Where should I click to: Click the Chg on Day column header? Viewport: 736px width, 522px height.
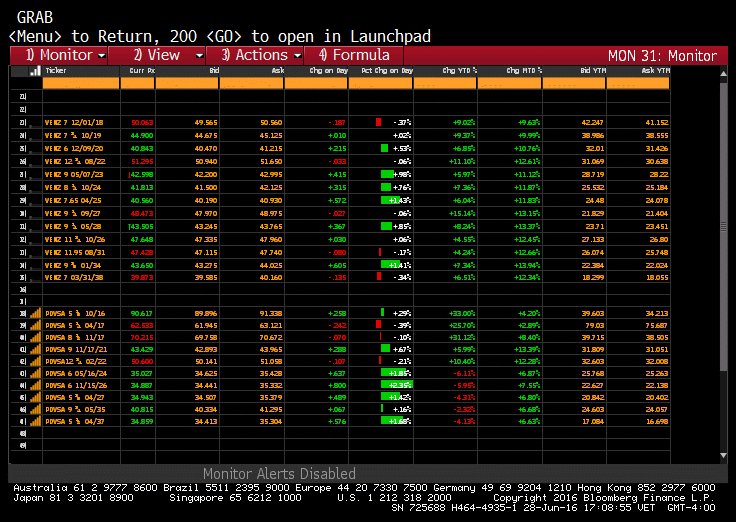(329, 70)
